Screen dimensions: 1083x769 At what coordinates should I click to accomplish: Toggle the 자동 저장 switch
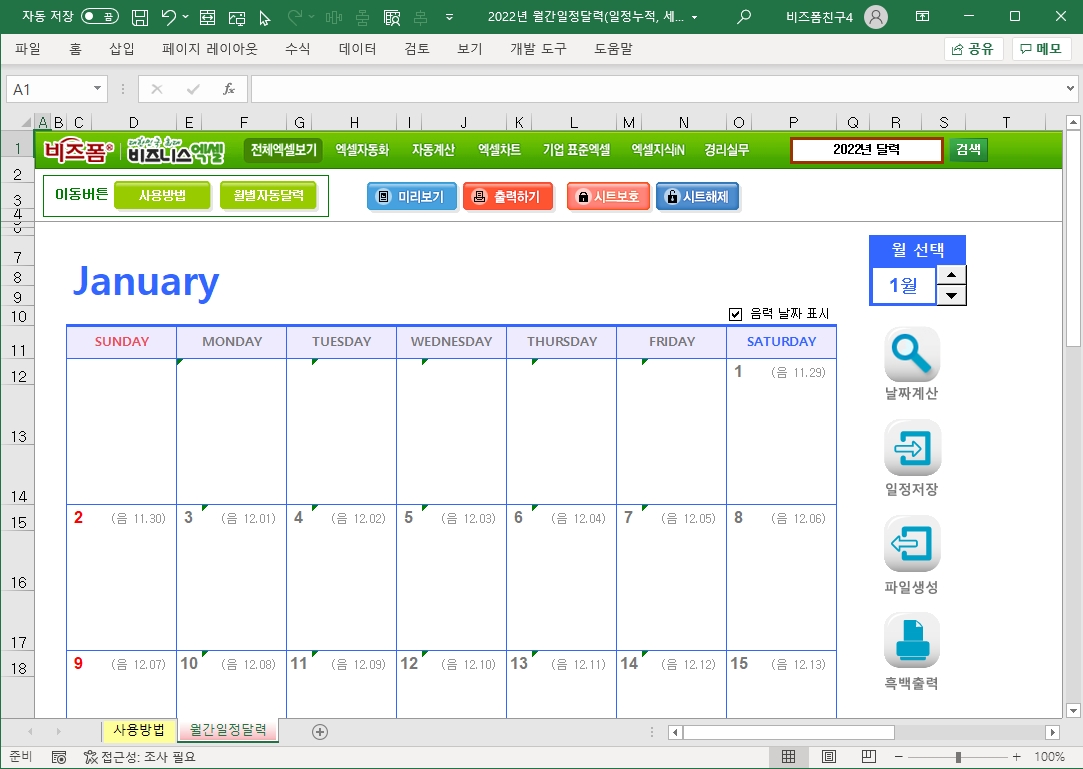pos(100,17)
